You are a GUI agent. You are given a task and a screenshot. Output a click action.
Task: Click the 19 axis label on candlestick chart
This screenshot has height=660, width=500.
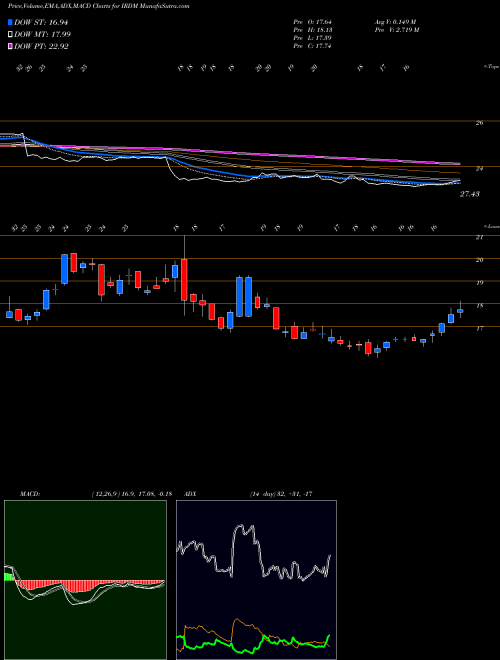point(479,283)
